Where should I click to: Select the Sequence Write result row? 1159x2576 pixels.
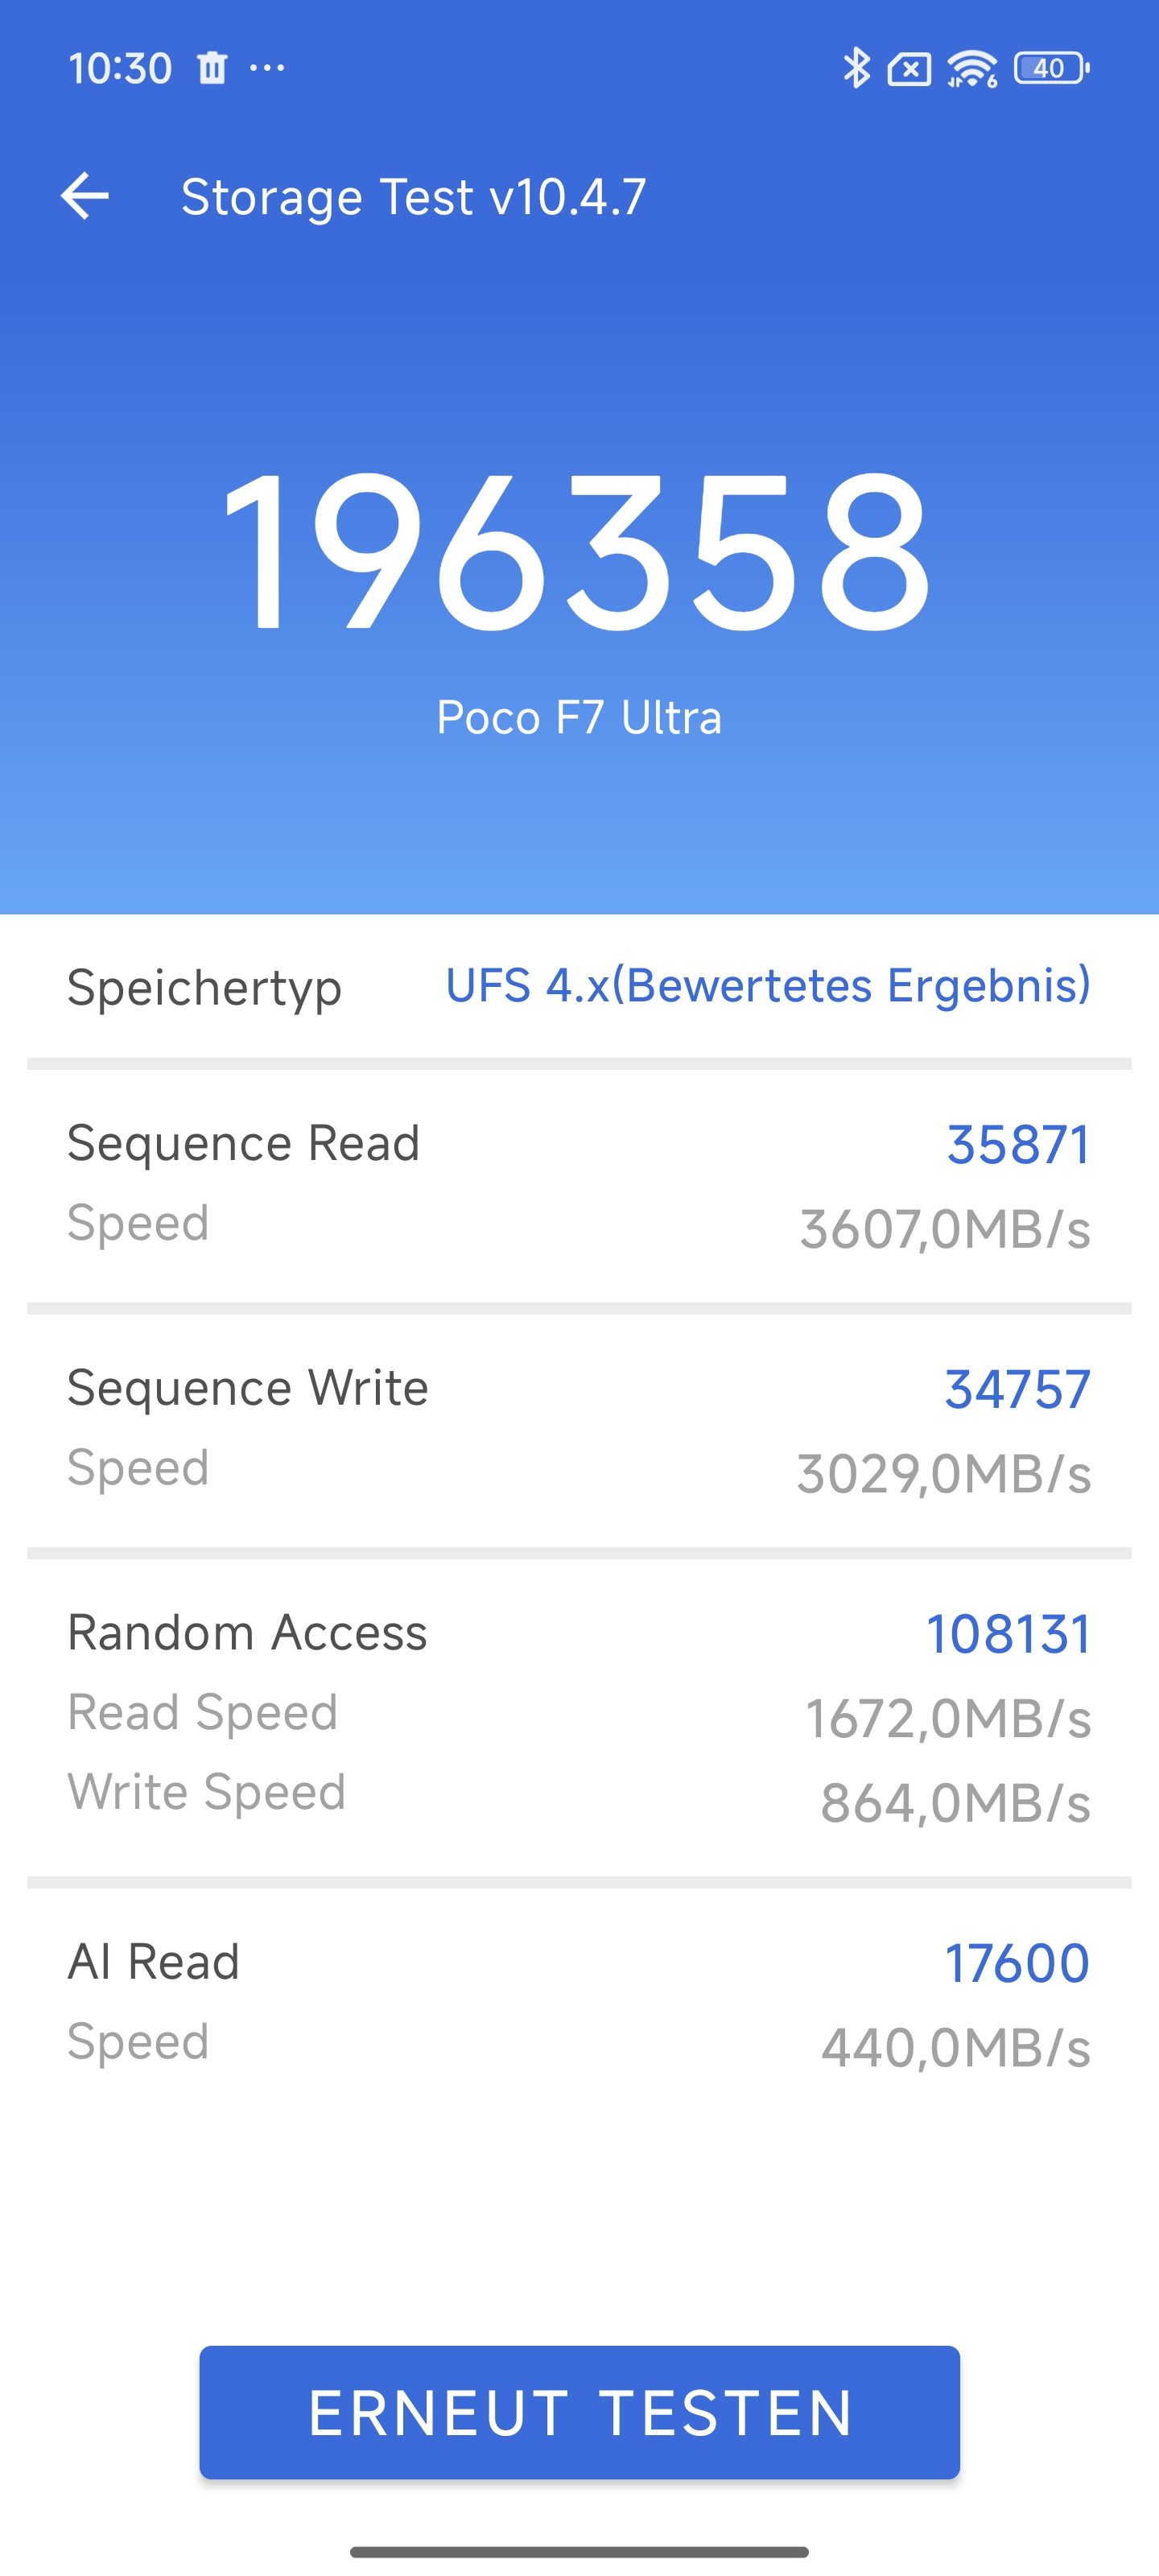coord(579,1430)
